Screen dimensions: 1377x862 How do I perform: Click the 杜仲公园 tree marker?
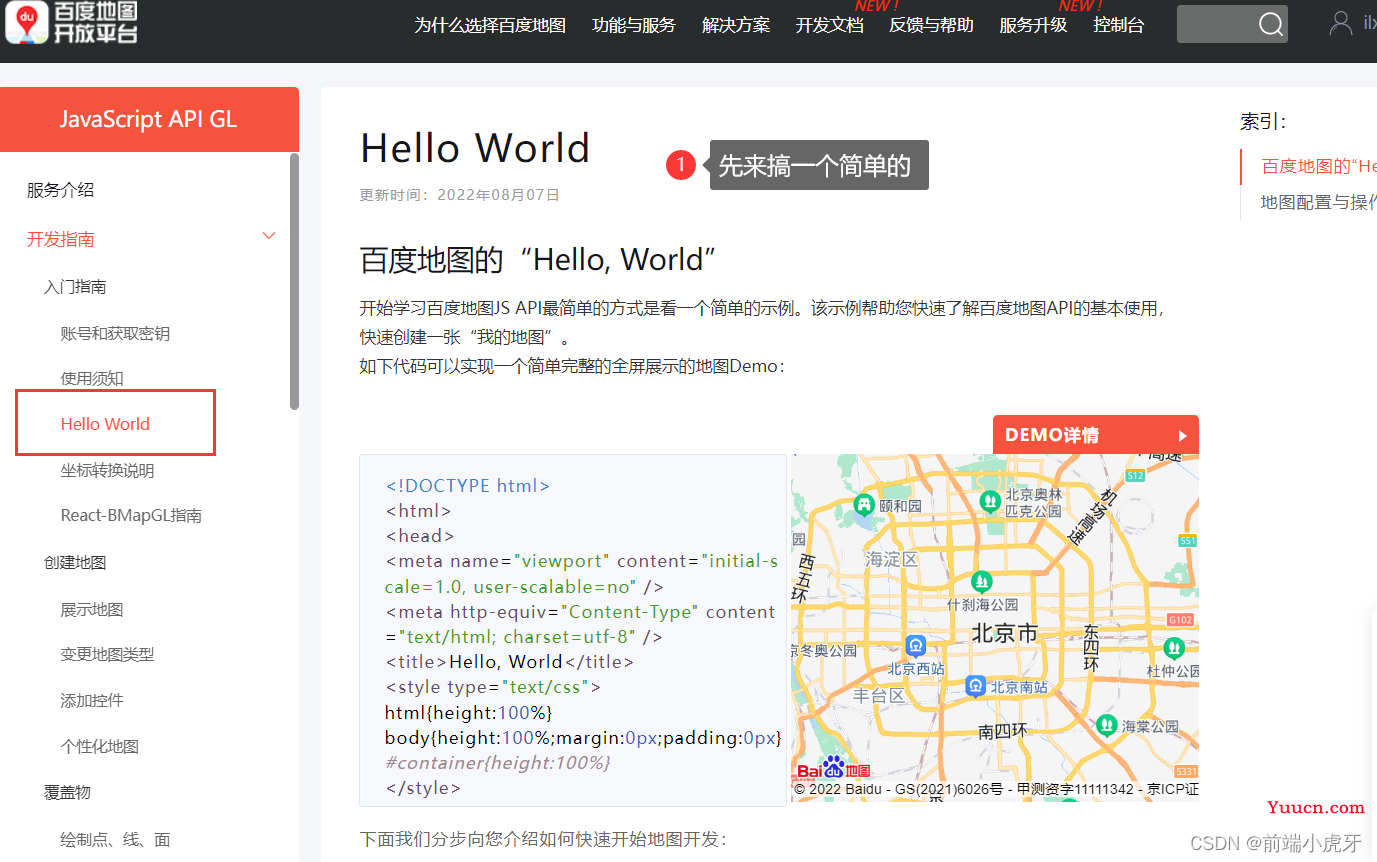pos(1173,648)
